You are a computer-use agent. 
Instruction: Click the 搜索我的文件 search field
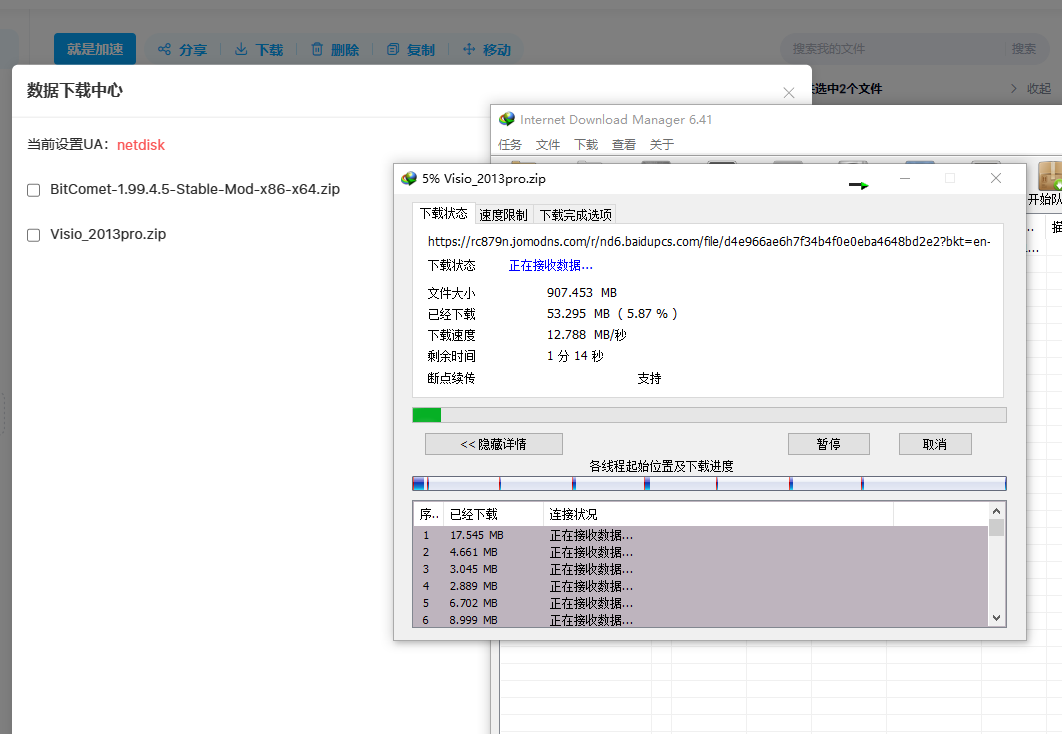pos(894,49)
